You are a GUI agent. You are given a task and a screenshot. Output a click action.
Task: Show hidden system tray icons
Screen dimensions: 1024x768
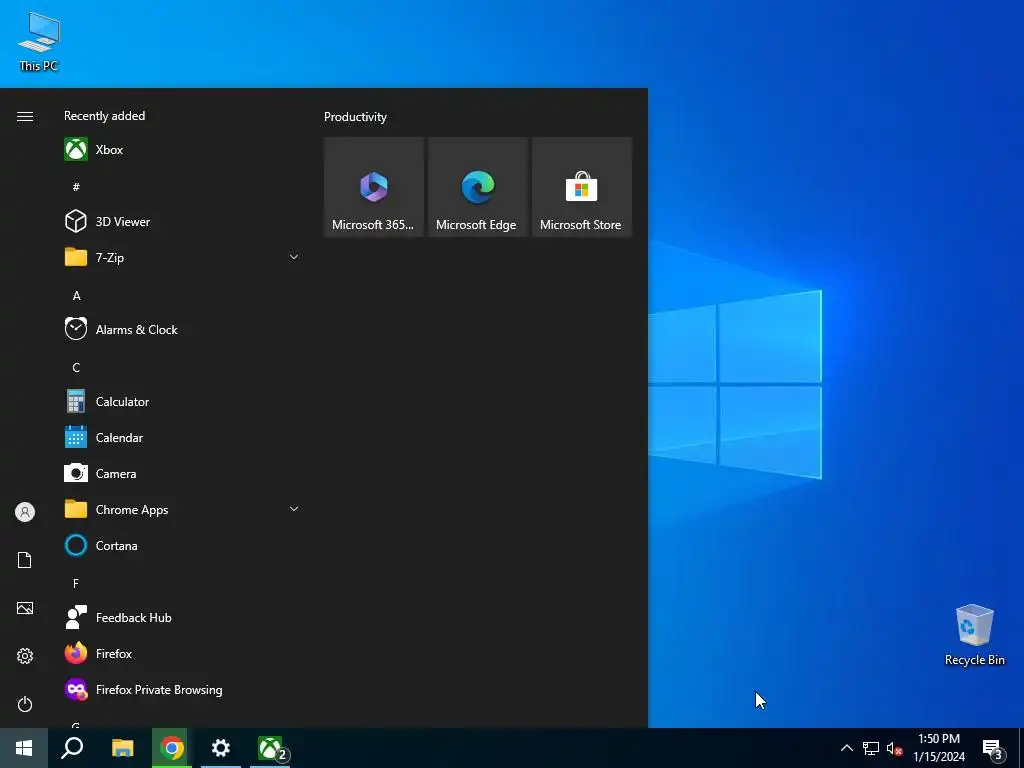(846, 748)
